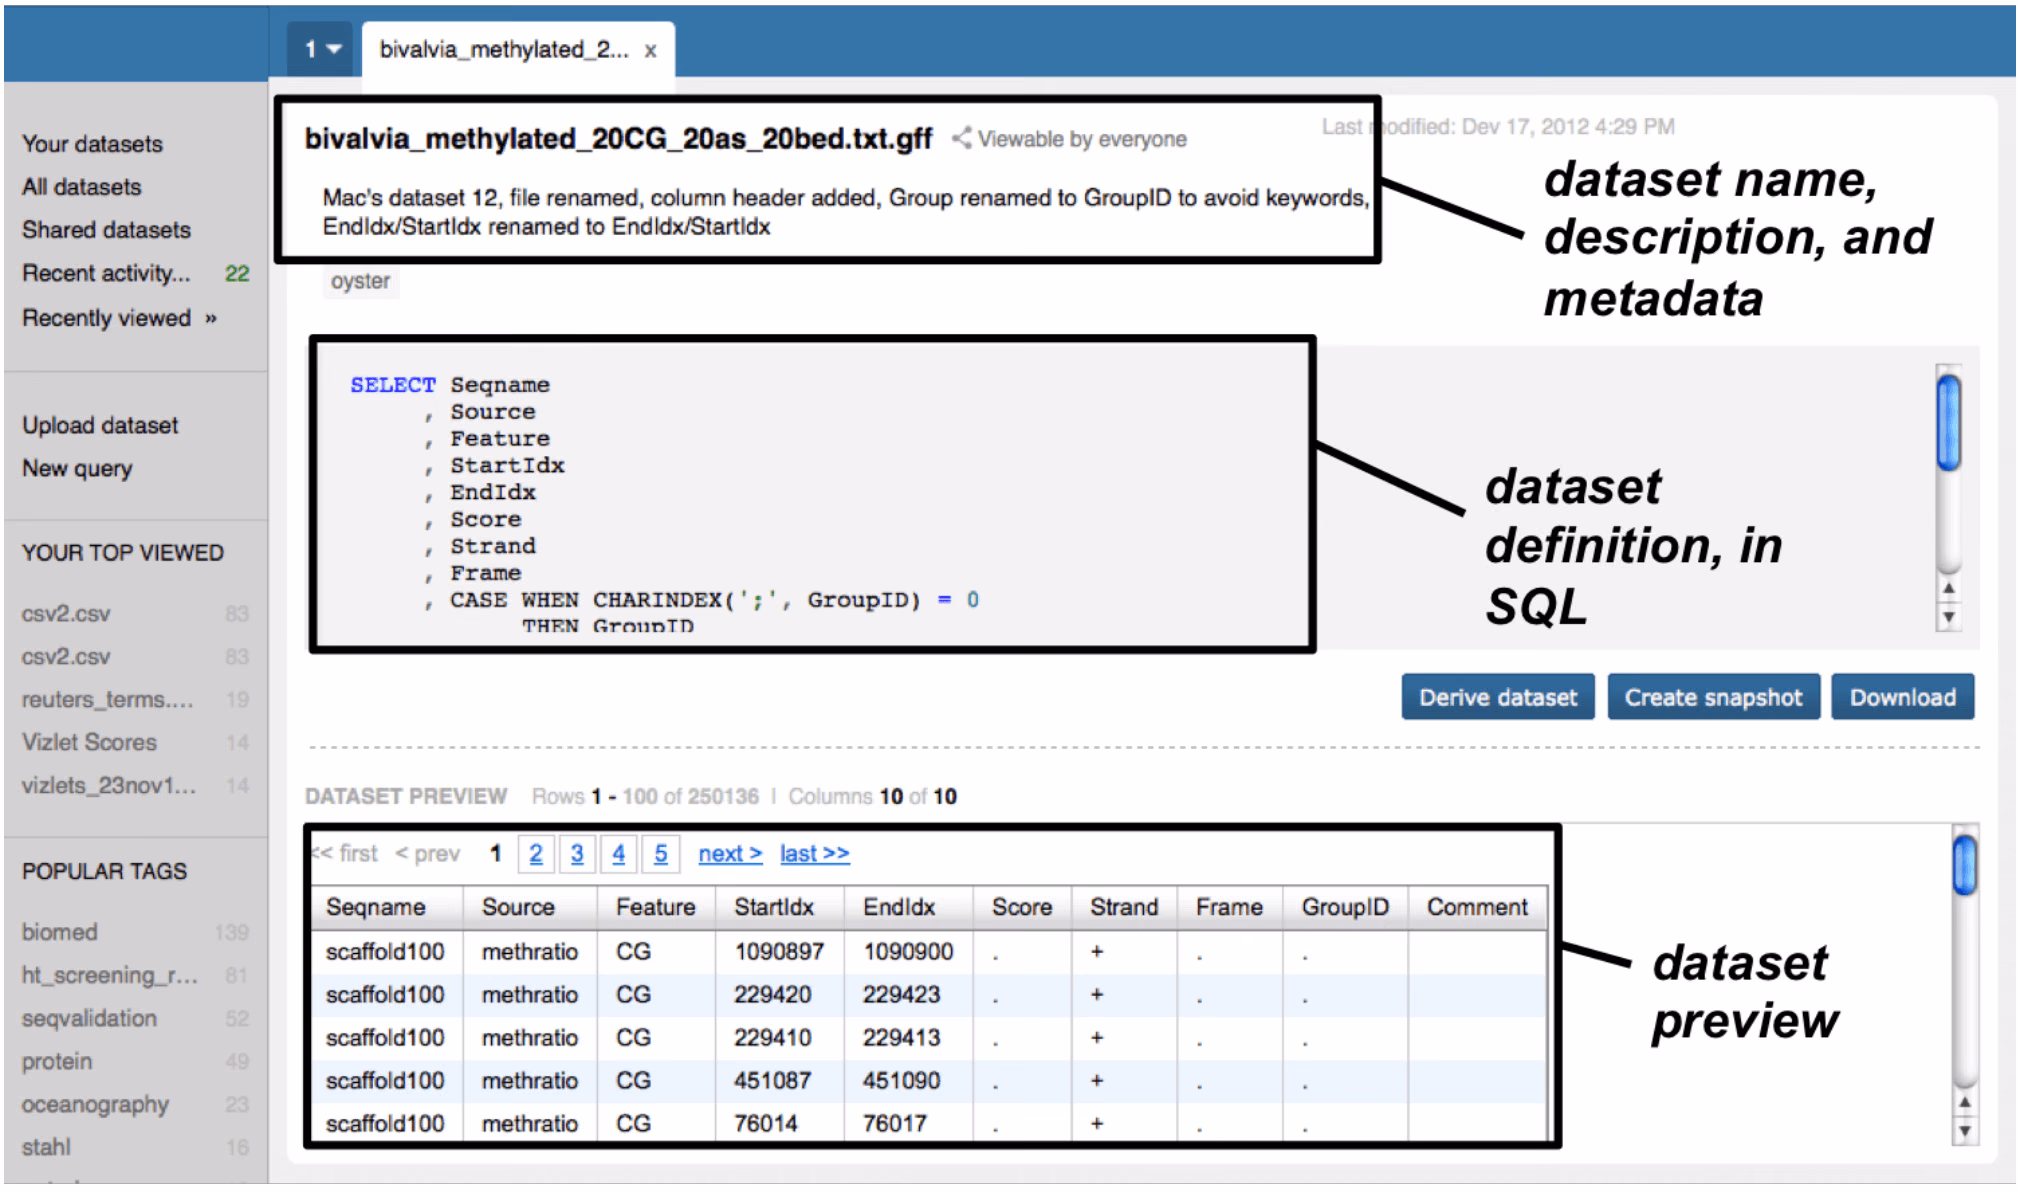Go to preview page 3

tap(577, 854)
